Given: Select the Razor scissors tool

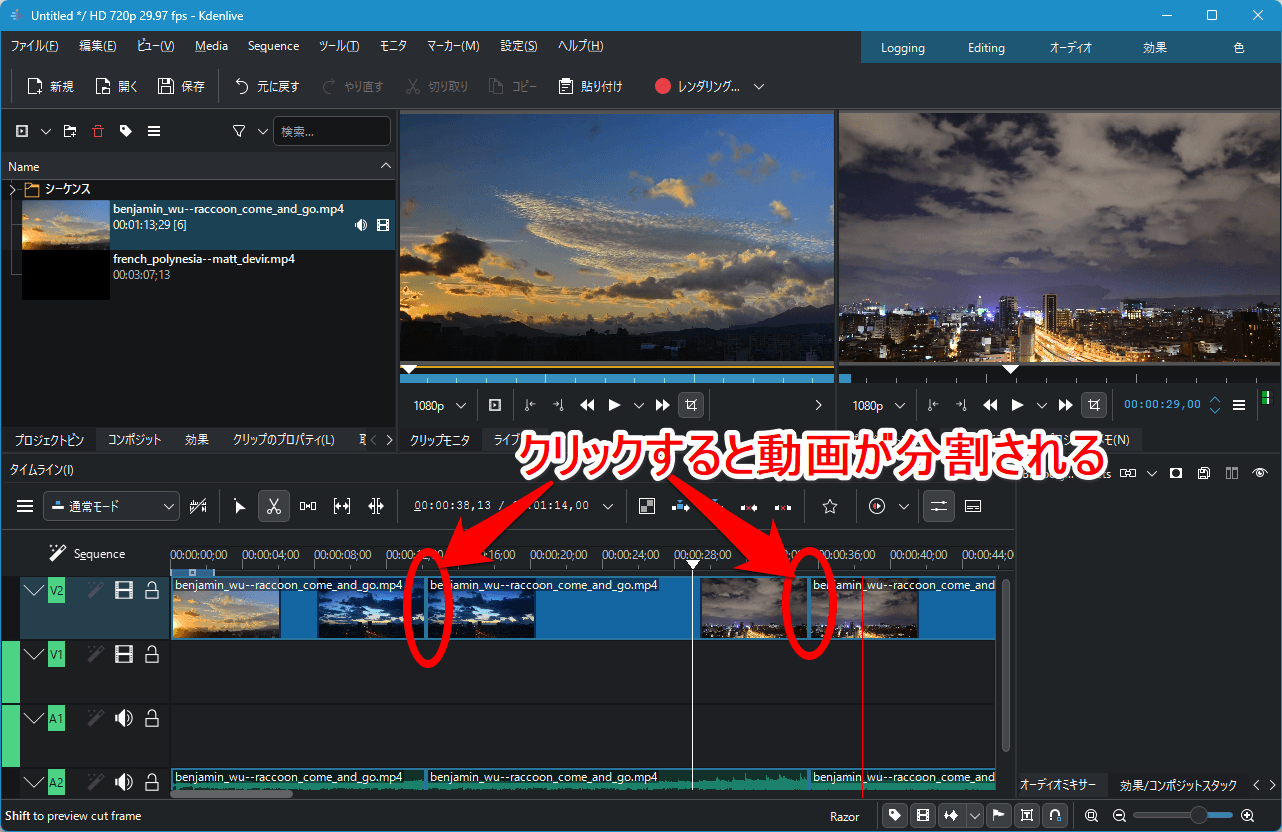Looking at the screenshot, I should point(273,506).
